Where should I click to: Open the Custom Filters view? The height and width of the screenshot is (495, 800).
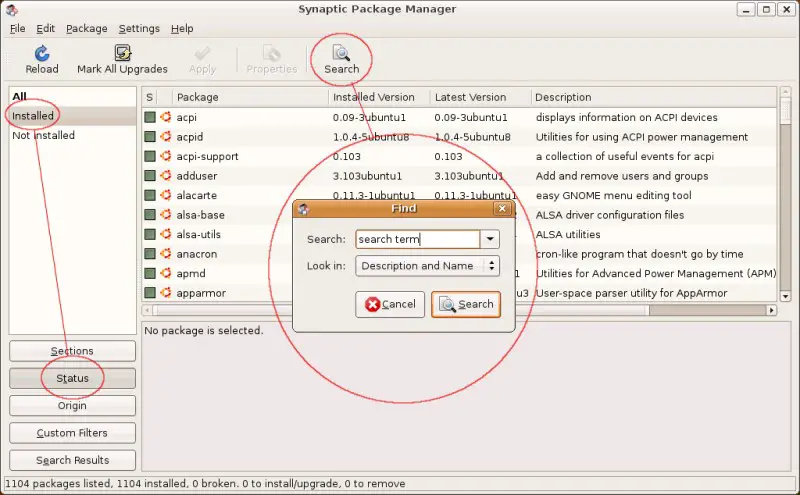tap(72, 433)
